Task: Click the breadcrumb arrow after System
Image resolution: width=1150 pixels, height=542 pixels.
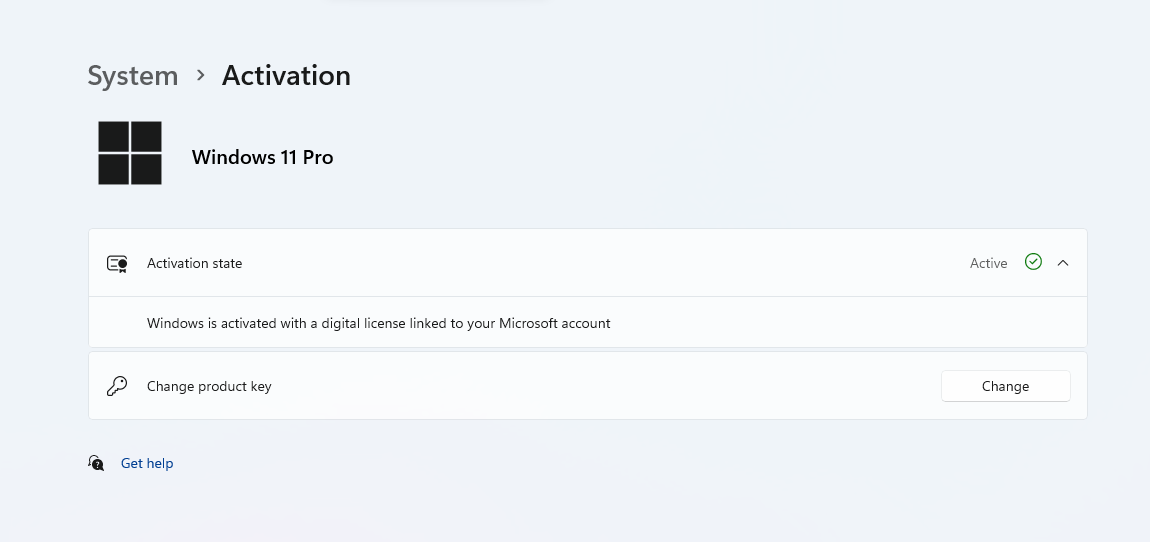Action: [200, 76]
